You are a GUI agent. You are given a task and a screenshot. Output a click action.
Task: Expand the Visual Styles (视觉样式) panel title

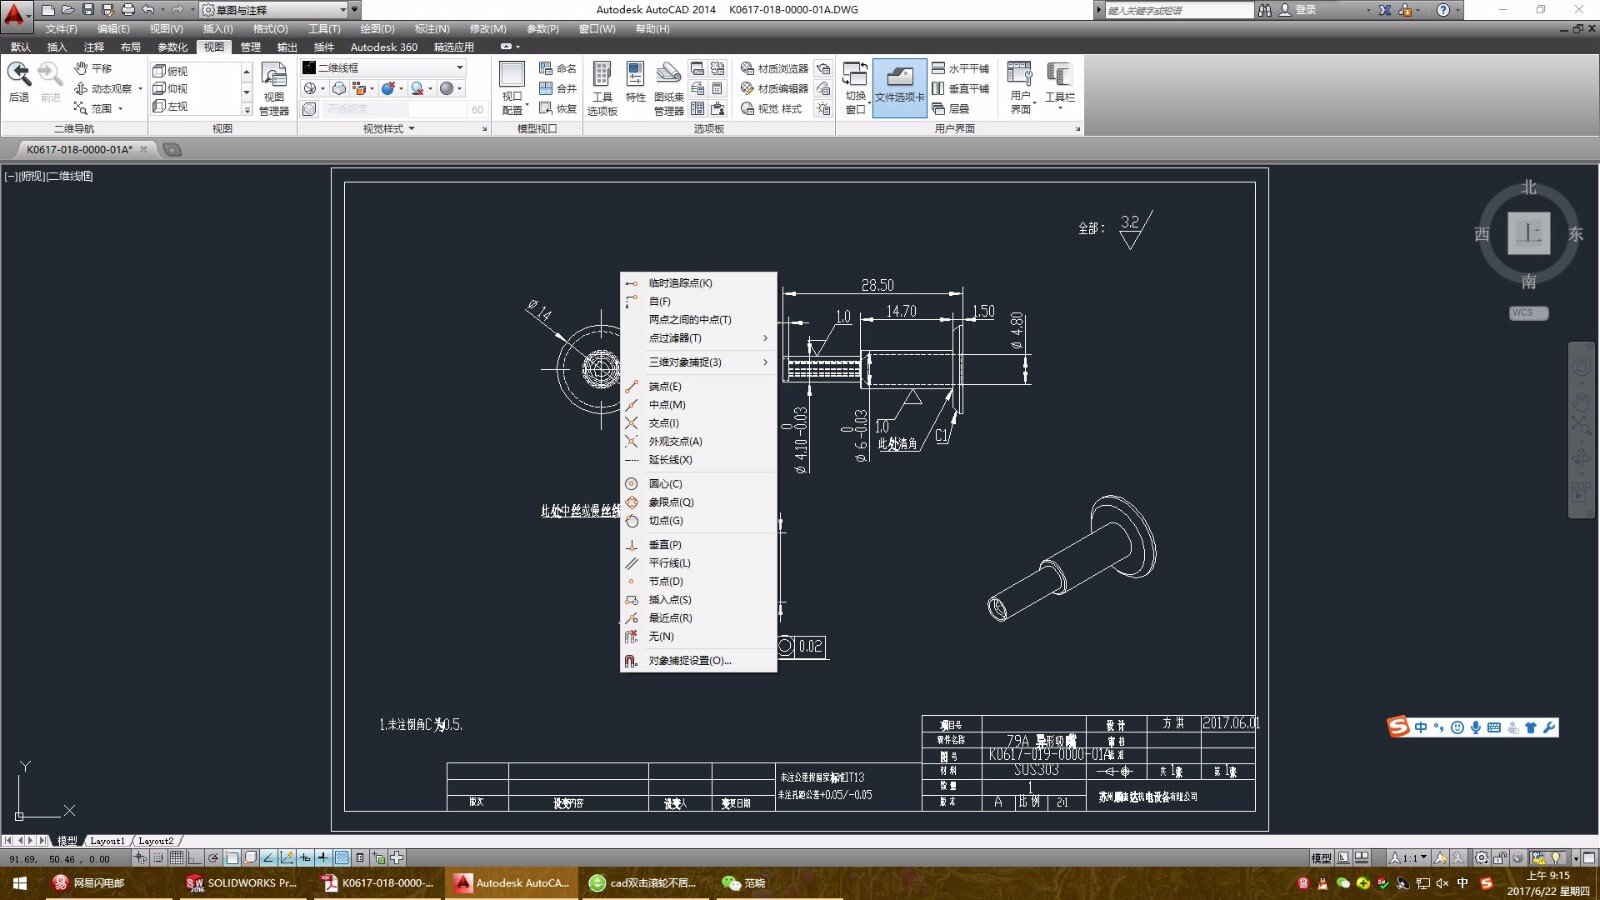click(389, 128)
